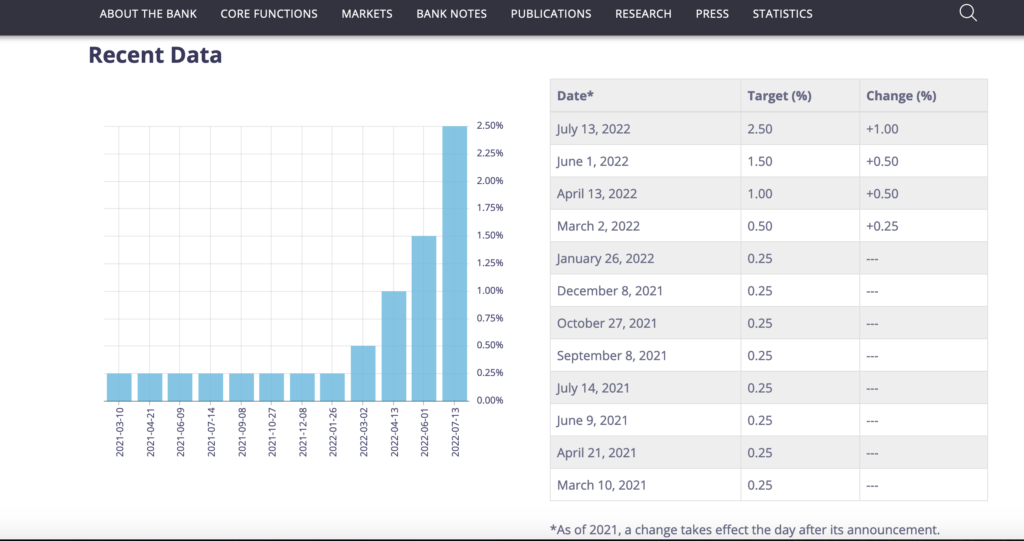Select the March 2, 2022 date cell
The image size is (1024, 541).
[645, 226]
